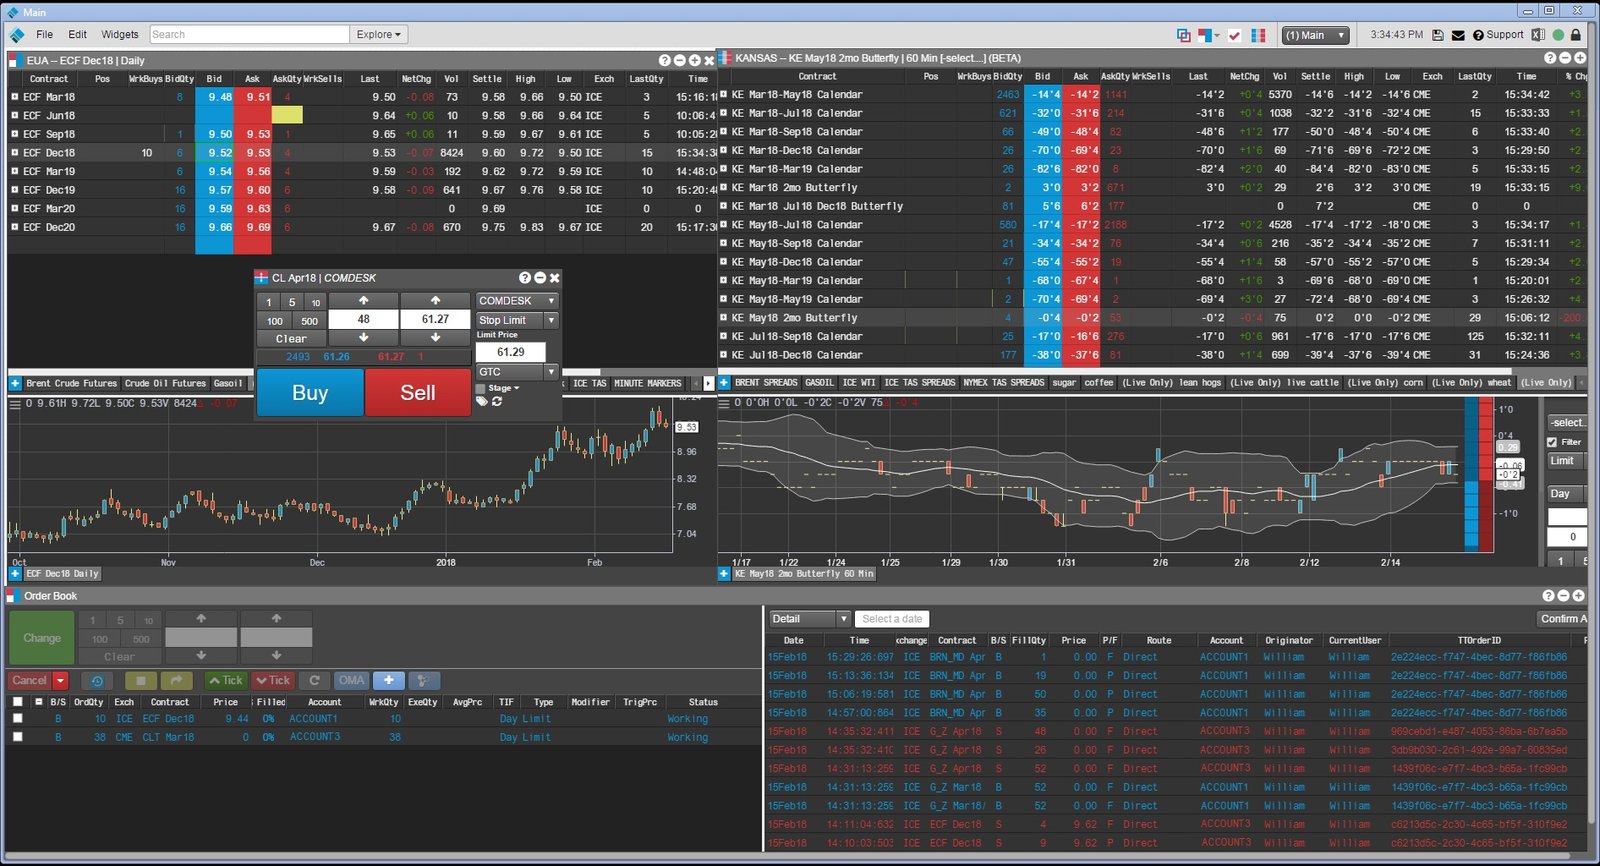
Task: Open the messages envelope icon
Action: click(1458, 35)
